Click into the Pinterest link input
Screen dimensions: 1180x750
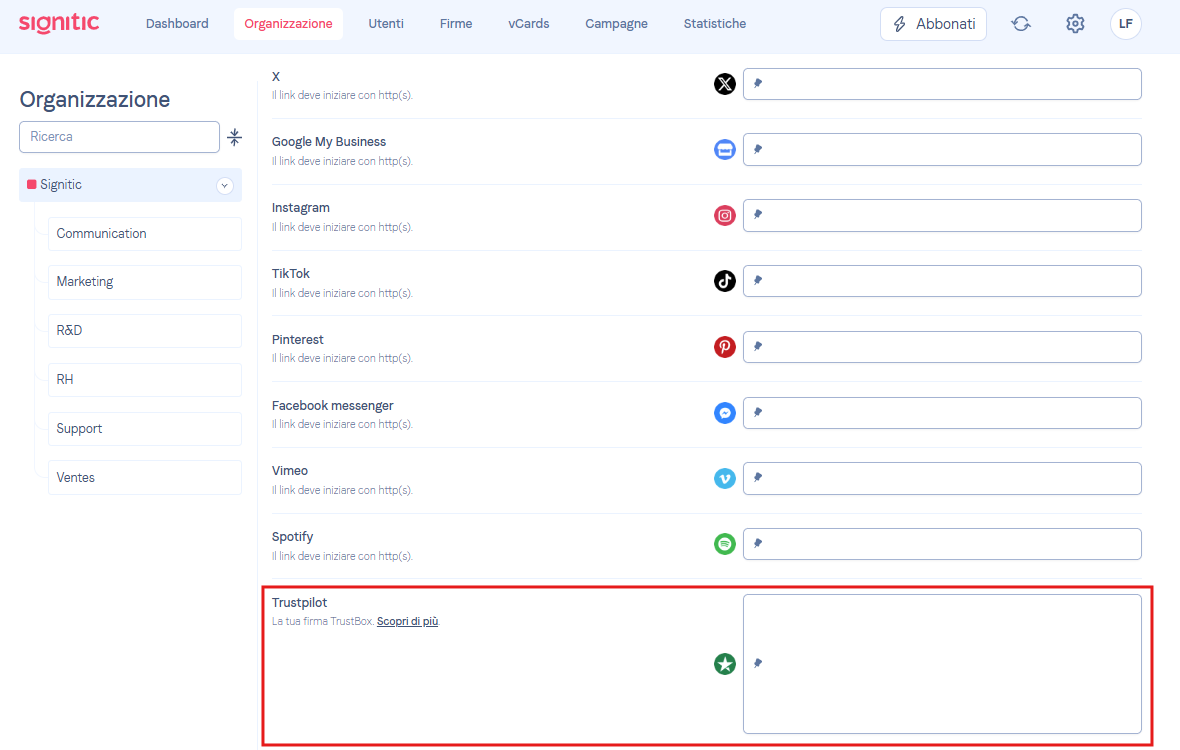point(942,347)
